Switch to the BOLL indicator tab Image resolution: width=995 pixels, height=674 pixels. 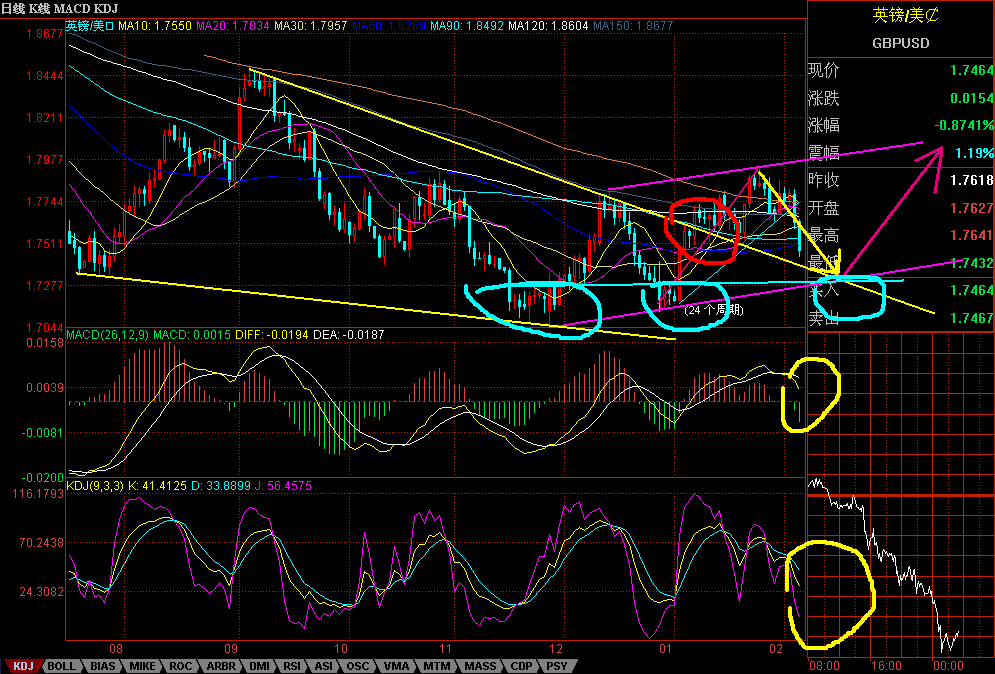point(62,666)
